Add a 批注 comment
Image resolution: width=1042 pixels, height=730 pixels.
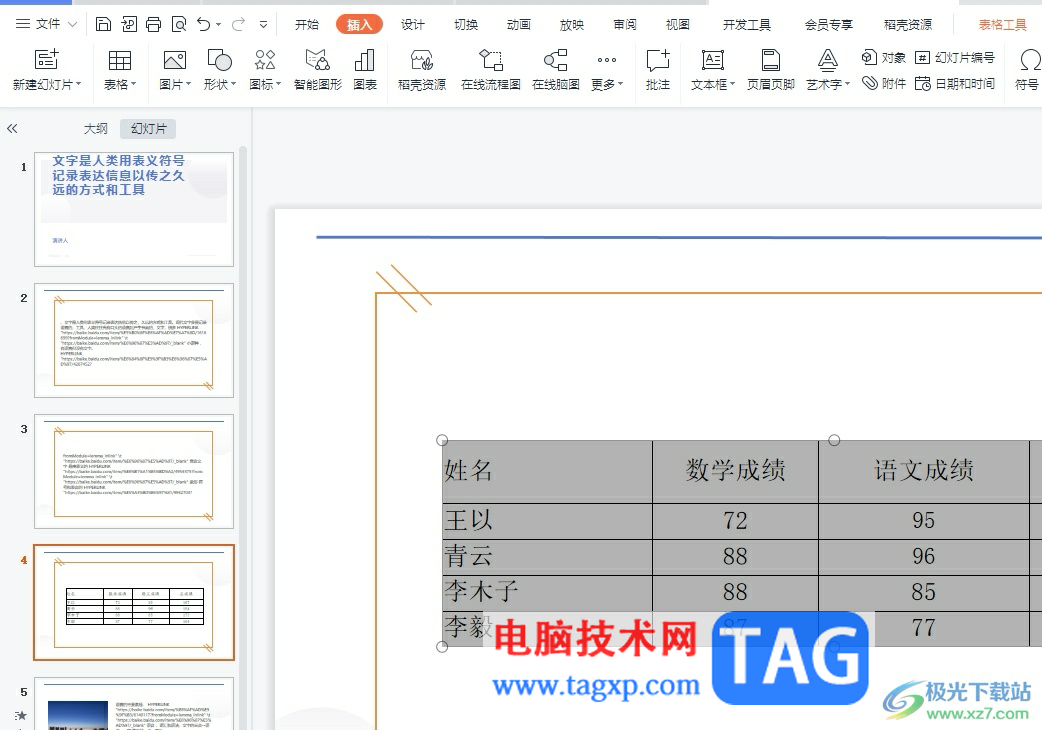(x=658, y=70)
